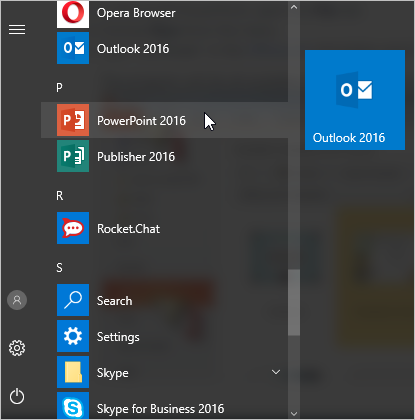Open the Opera Browser icon
The height and width of the screenshot is (420, 415).
(x=73, y=14)
